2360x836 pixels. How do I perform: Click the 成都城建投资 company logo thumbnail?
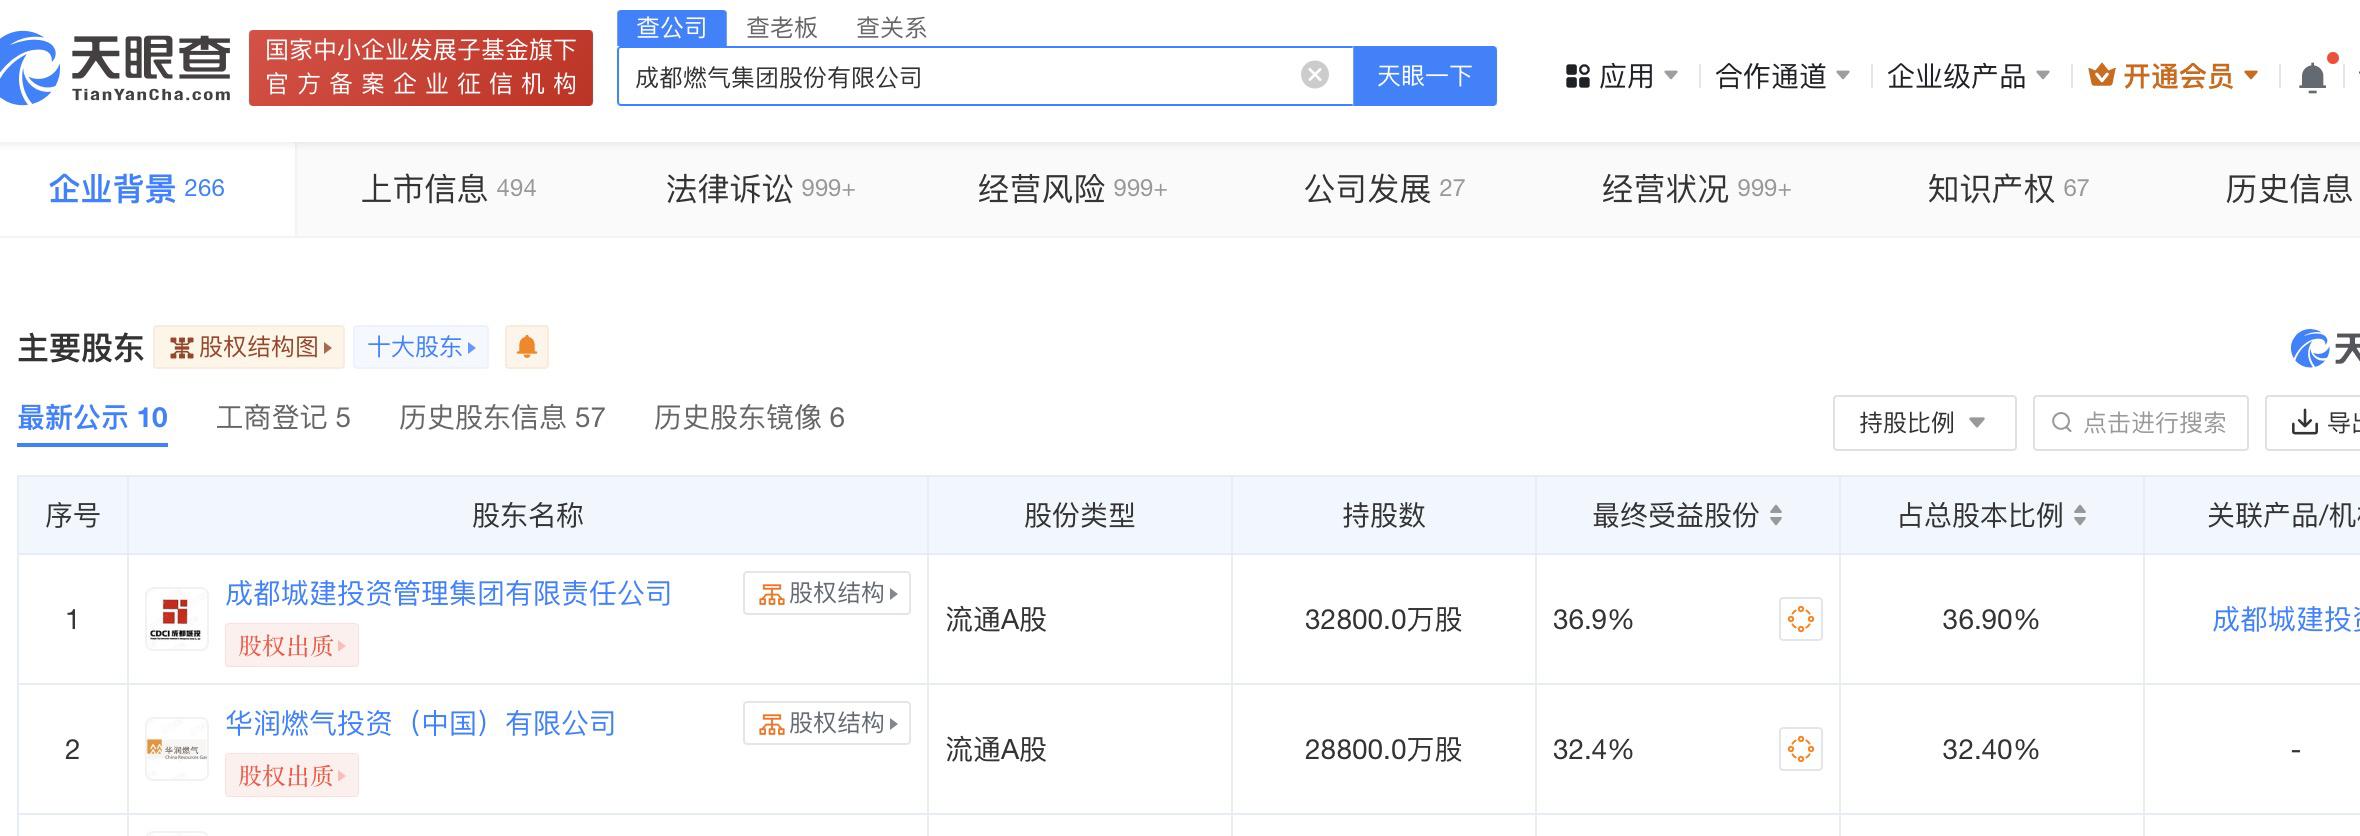tap(177, 619)
